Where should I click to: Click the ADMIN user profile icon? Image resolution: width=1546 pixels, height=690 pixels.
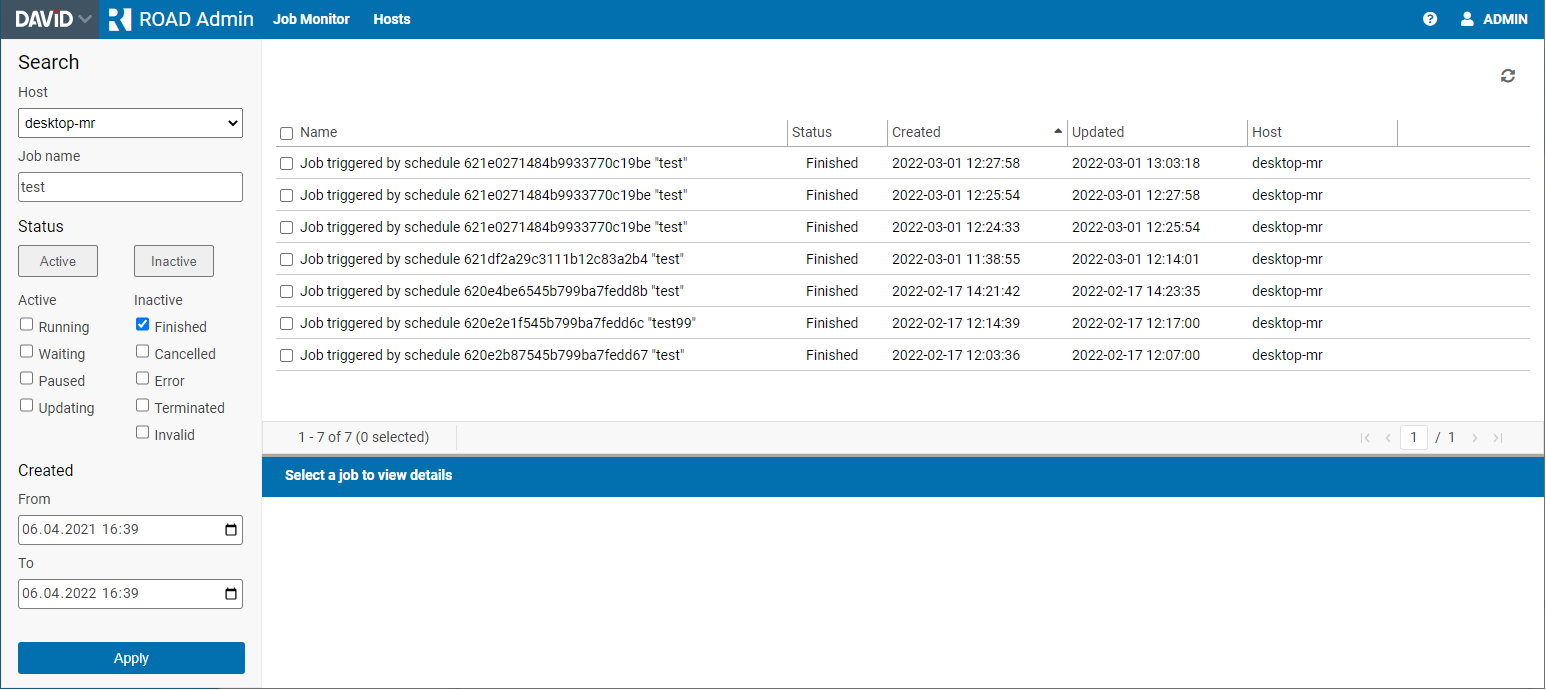click(x=1467, y=19)
